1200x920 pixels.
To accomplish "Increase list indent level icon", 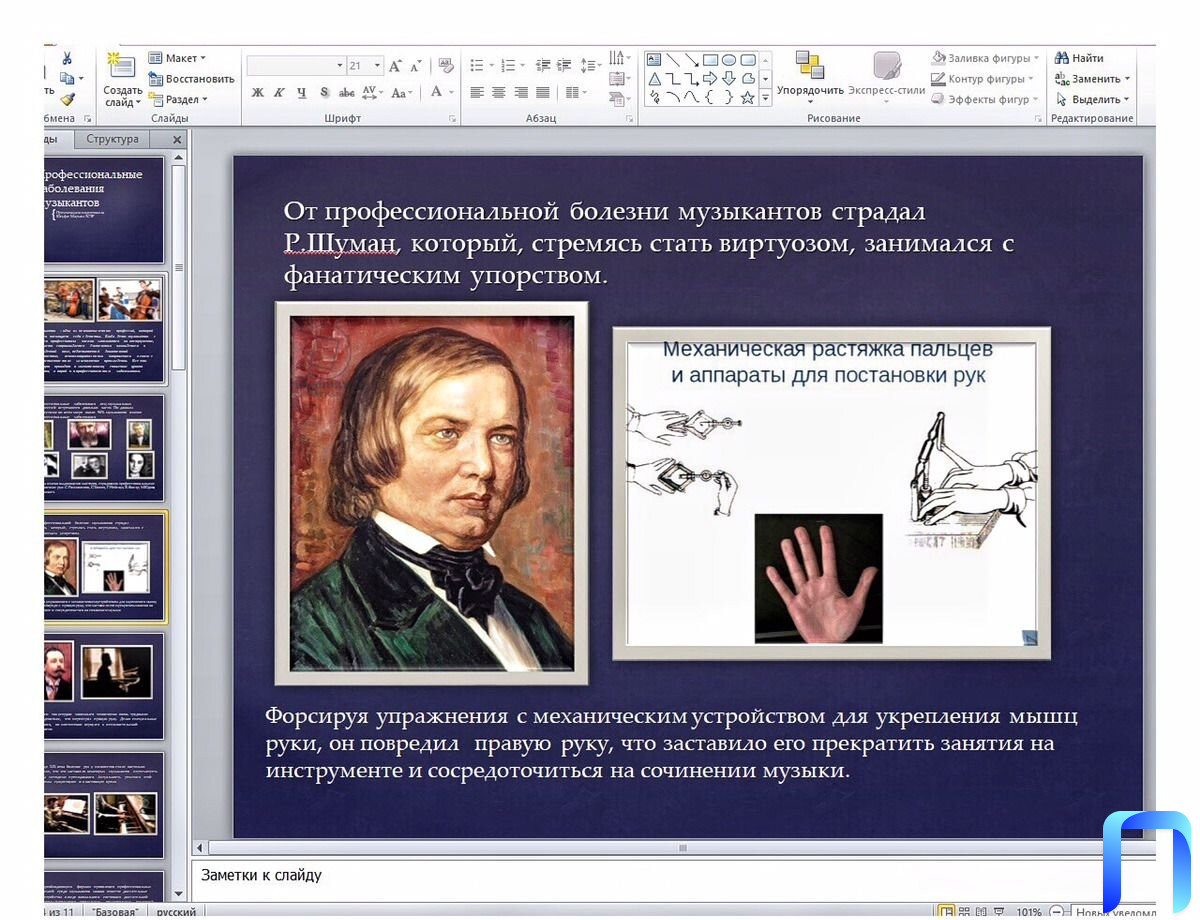I will (565, 65).
